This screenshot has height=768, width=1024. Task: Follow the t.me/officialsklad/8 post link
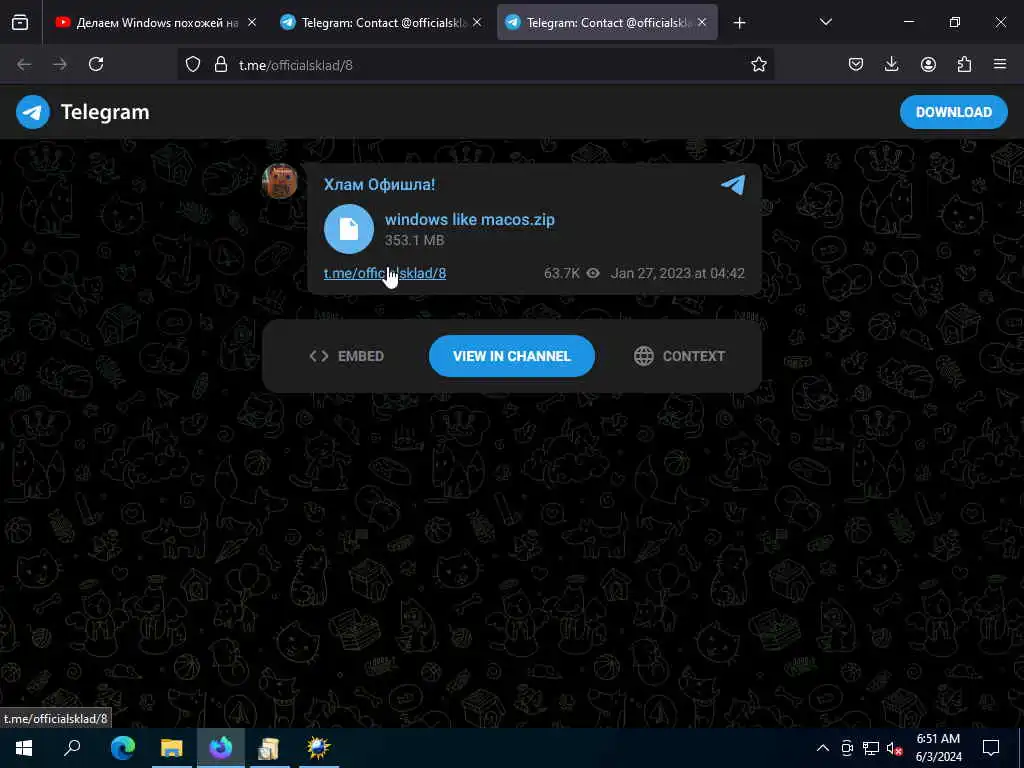385,273
